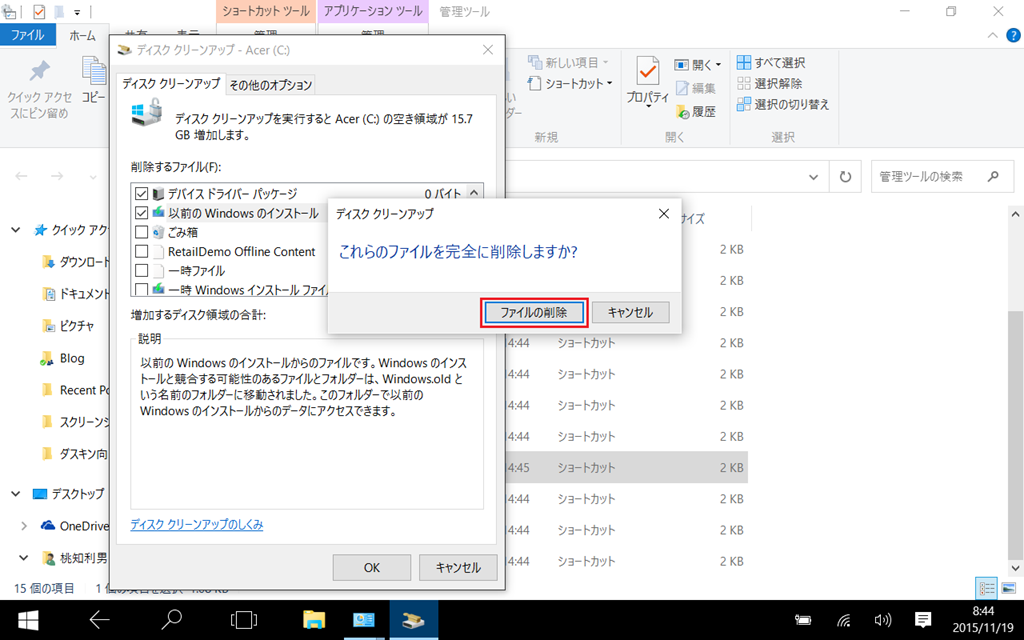Open Blog folder in navigation pane
1024x640 pixels.
63,358
